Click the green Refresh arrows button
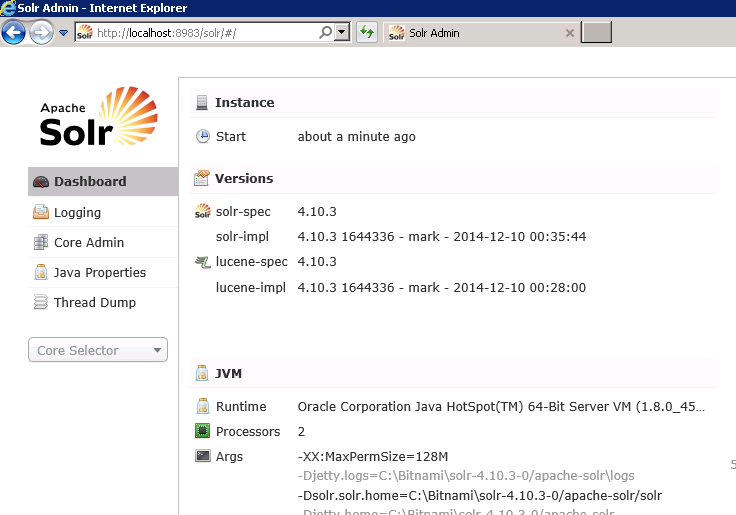736x515 pixels. (x=367, y=32)
